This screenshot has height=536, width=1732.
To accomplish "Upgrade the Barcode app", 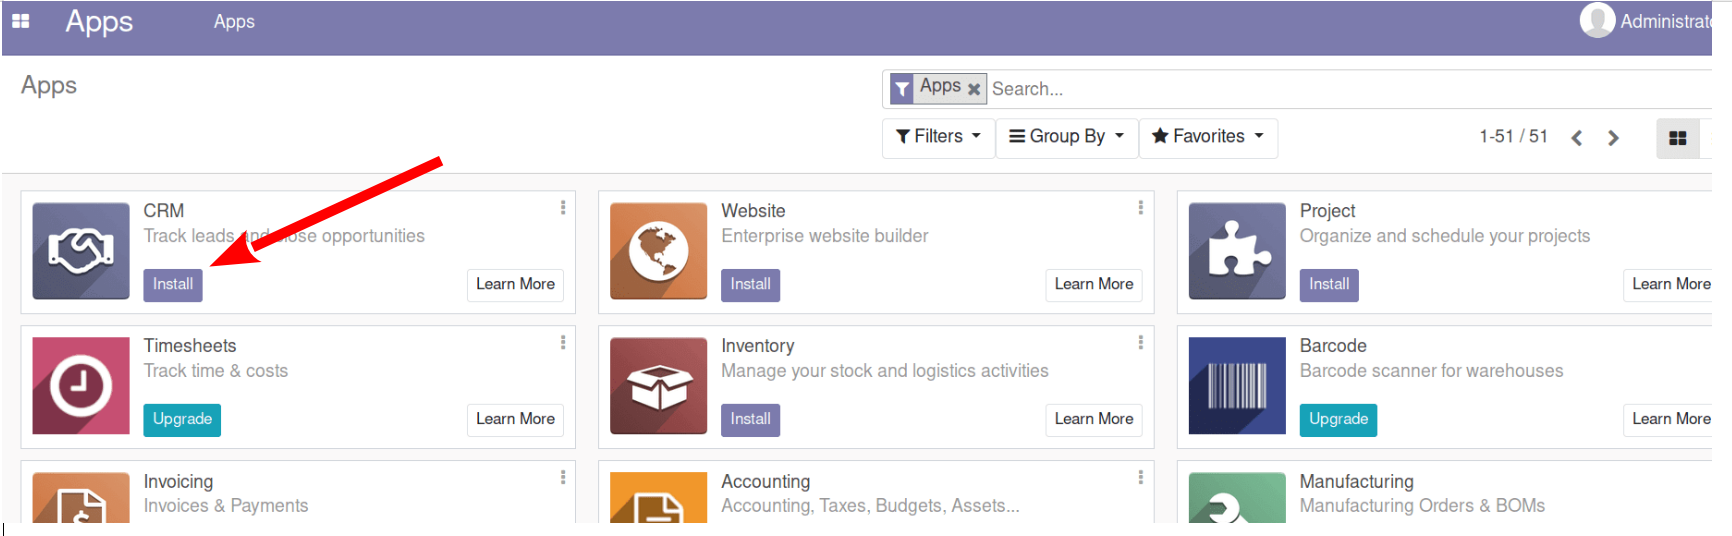I will (1338, 420).
